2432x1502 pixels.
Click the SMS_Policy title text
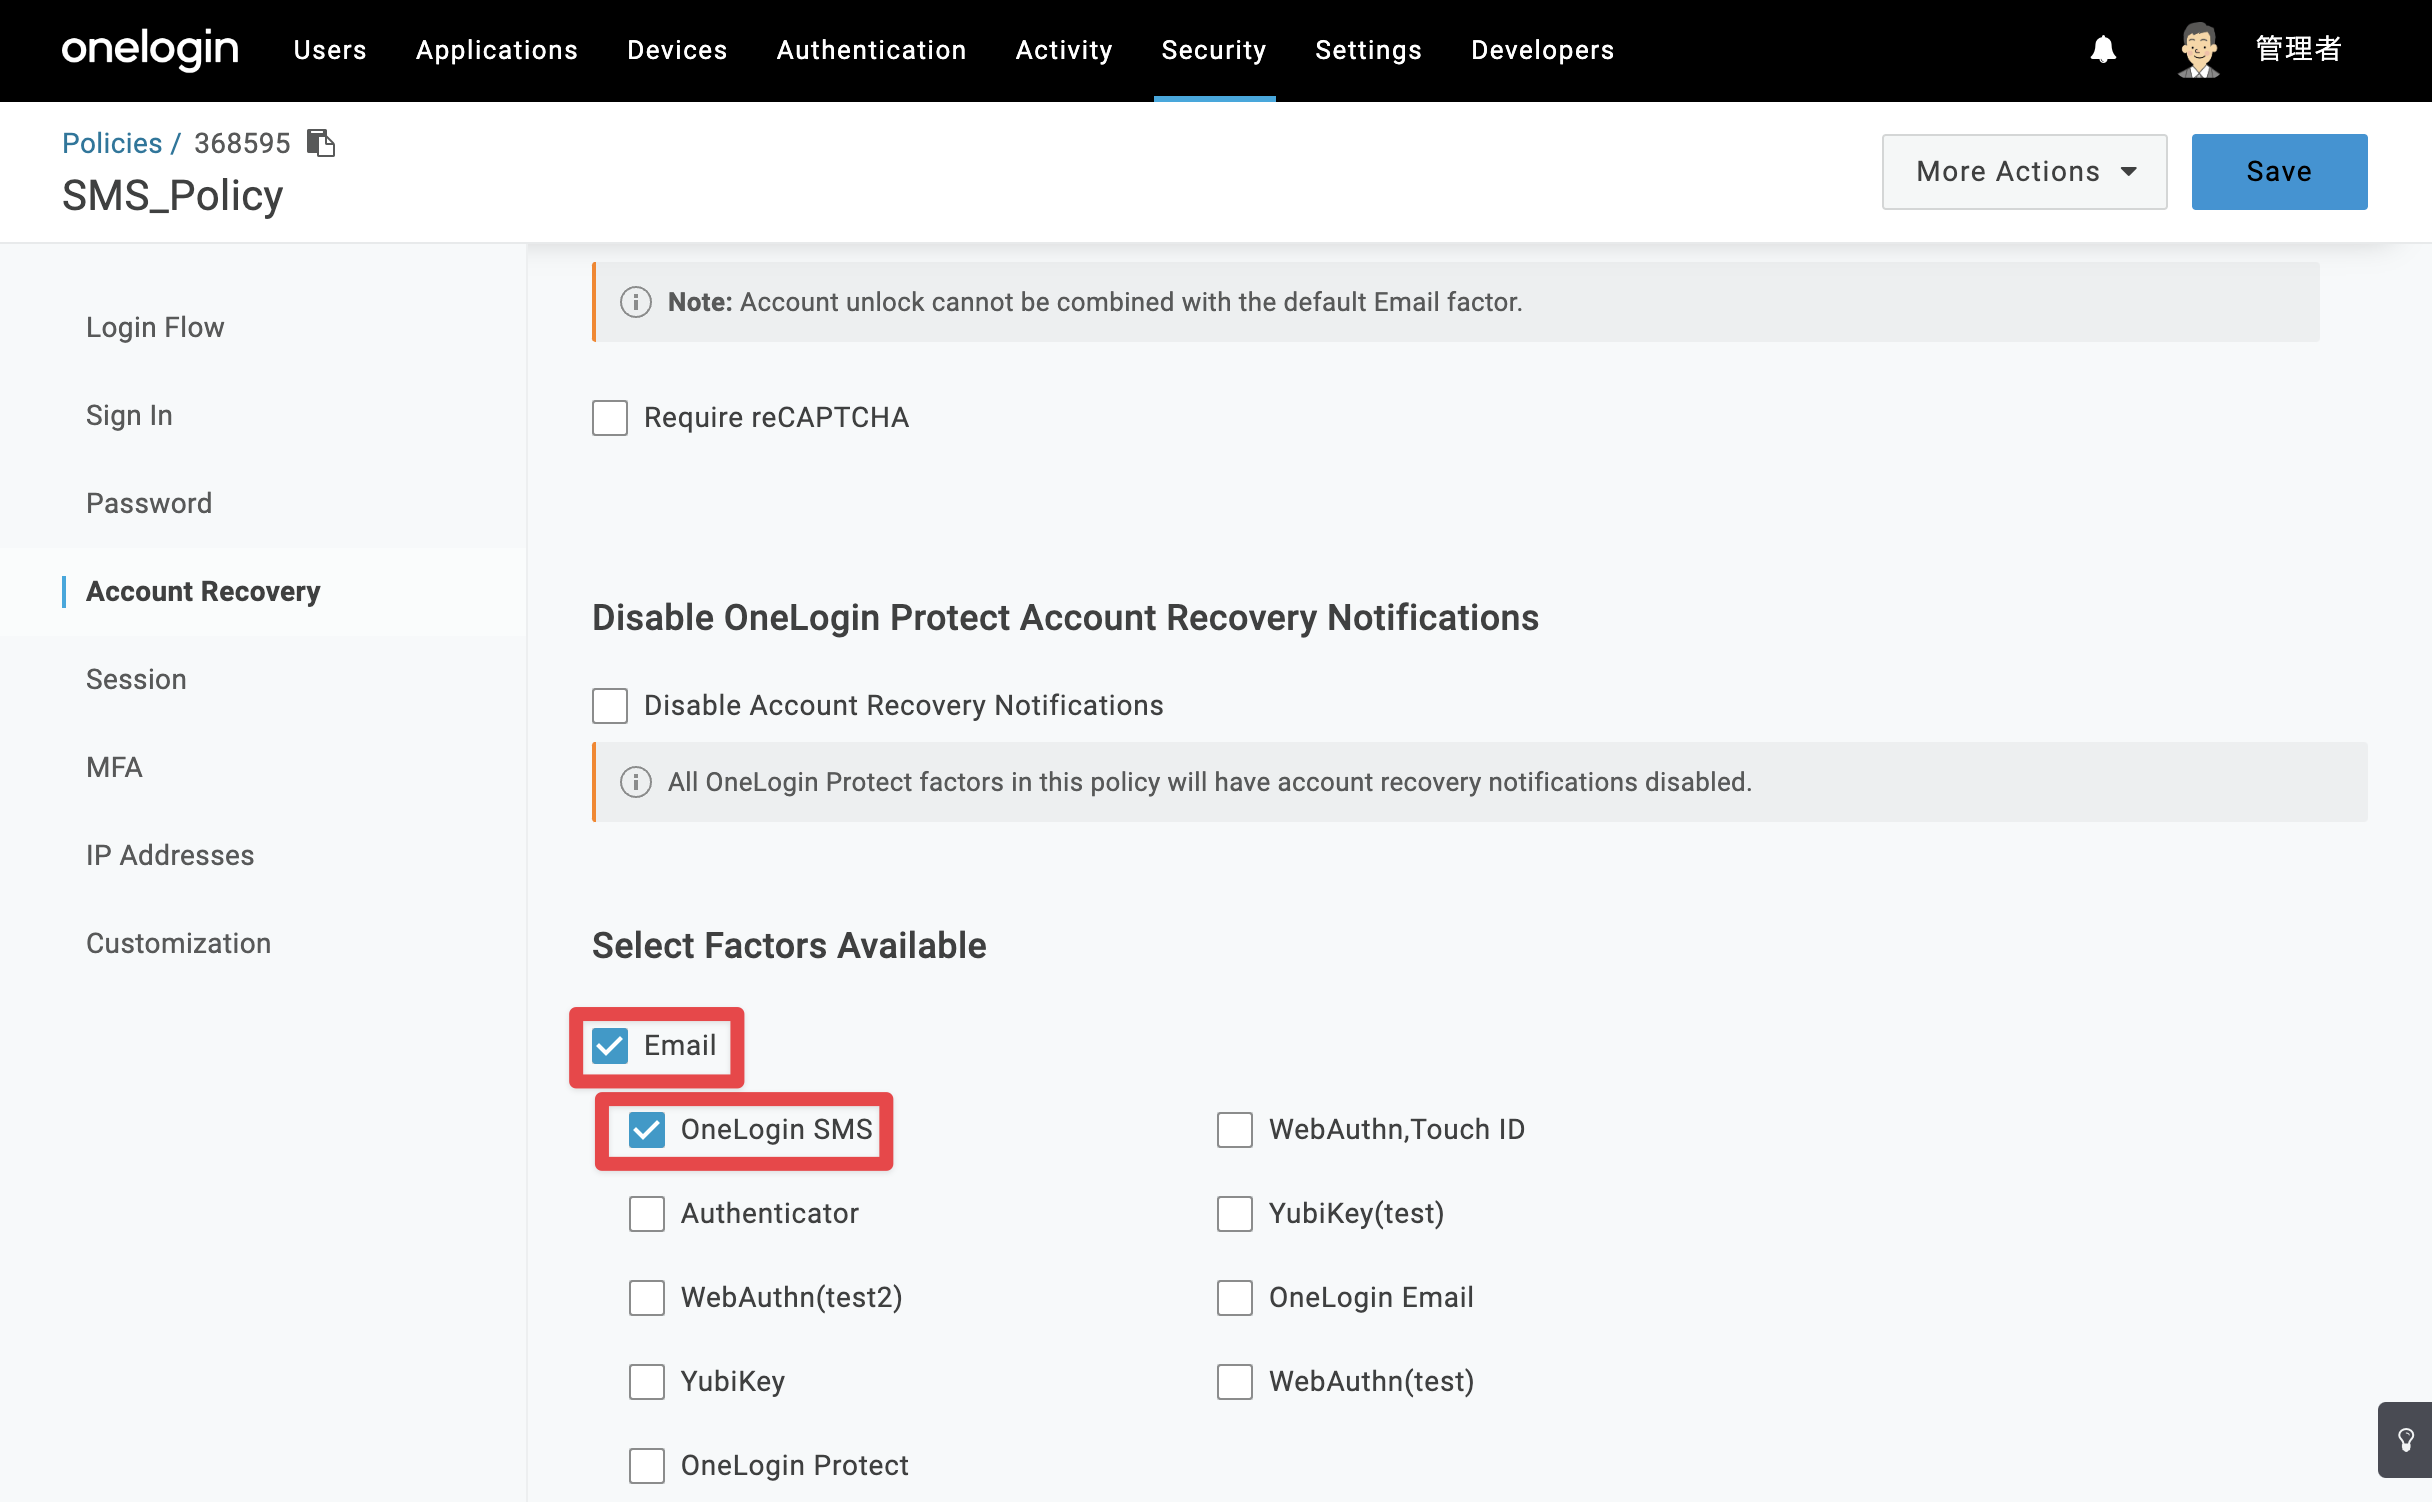pos(173,196)
